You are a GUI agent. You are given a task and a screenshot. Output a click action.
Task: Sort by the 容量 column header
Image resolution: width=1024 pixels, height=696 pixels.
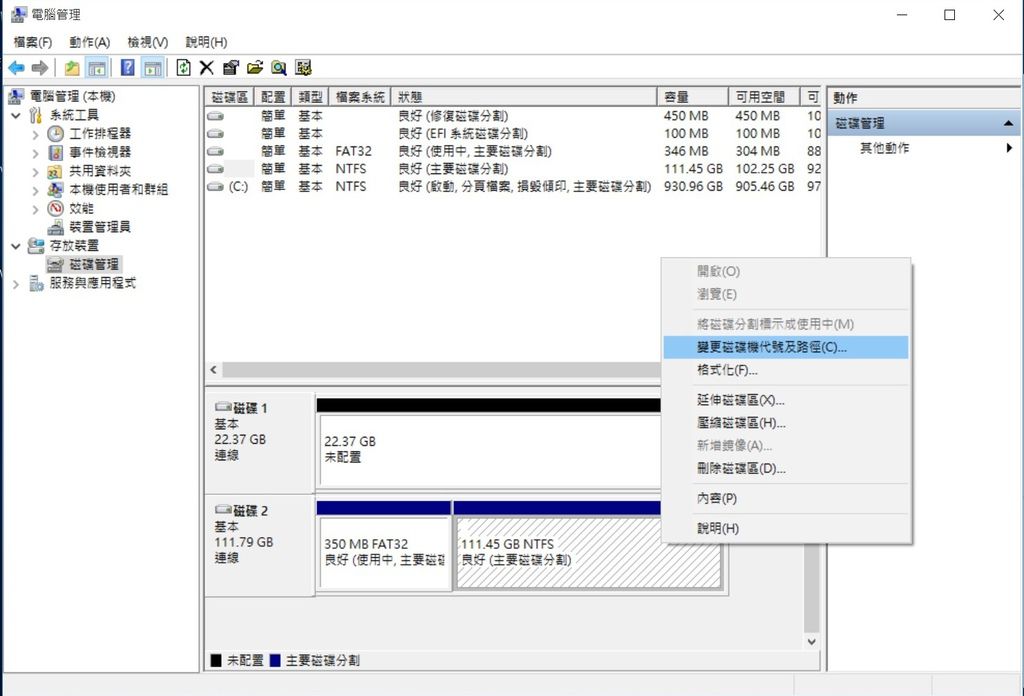693,97
